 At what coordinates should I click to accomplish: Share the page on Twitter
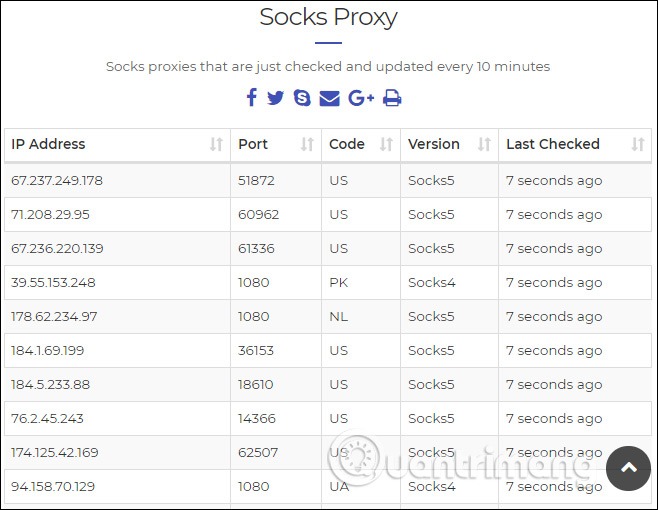point(275,98)
